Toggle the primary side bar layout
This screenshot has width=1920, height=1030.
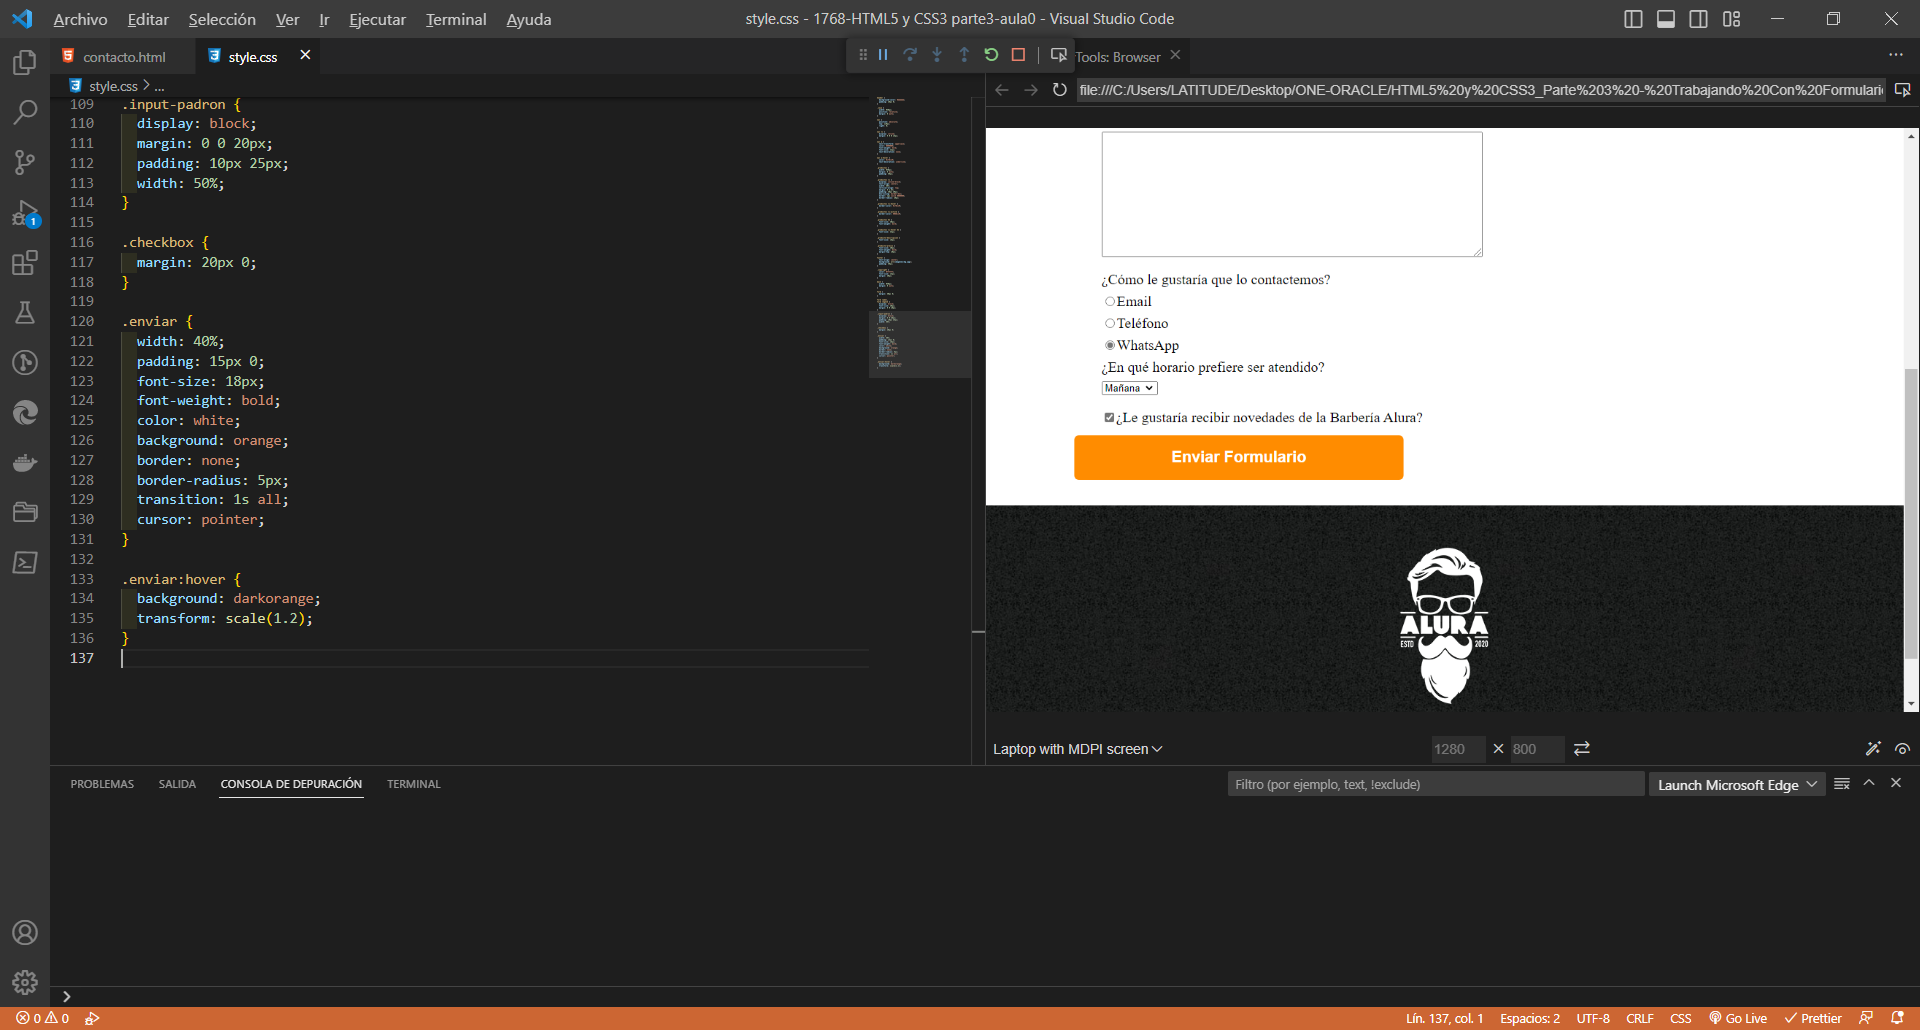coord(1633,19)
